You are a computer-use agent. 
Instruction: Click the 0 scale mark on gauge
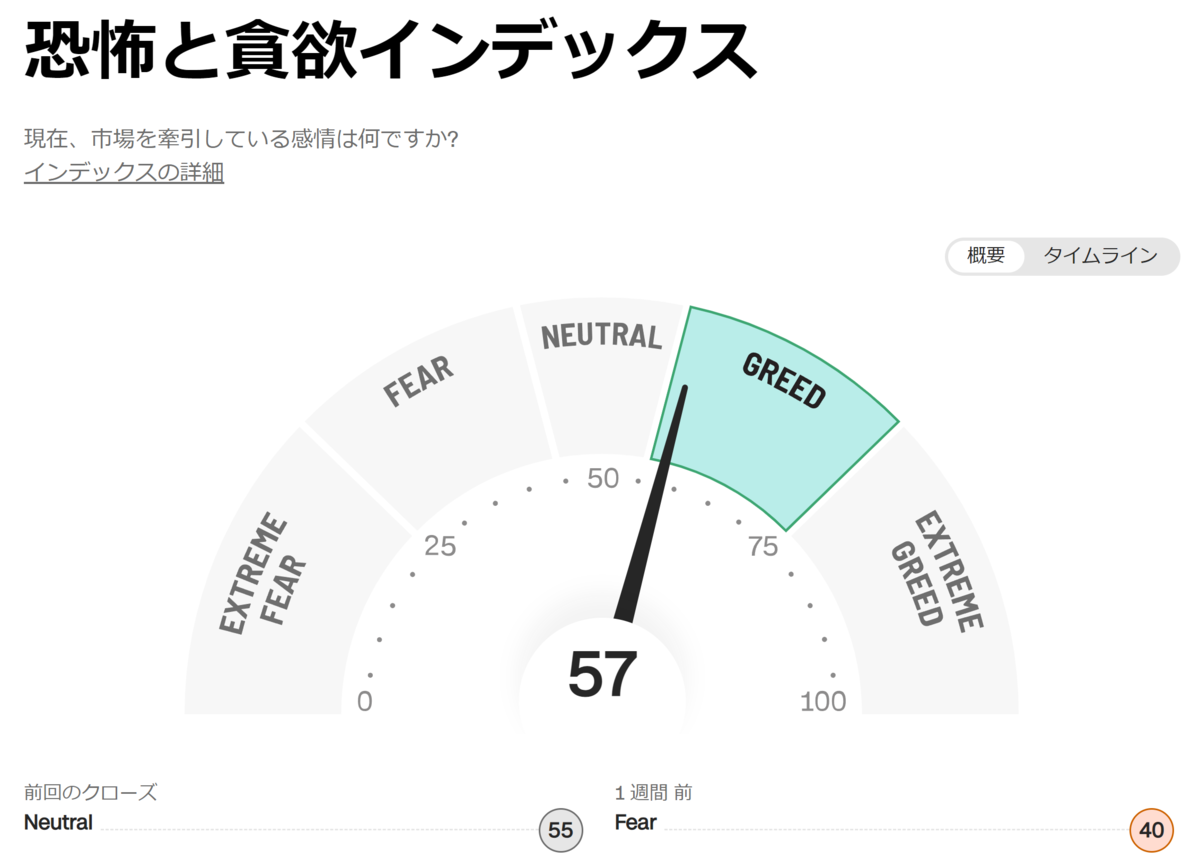pos(365,702)
